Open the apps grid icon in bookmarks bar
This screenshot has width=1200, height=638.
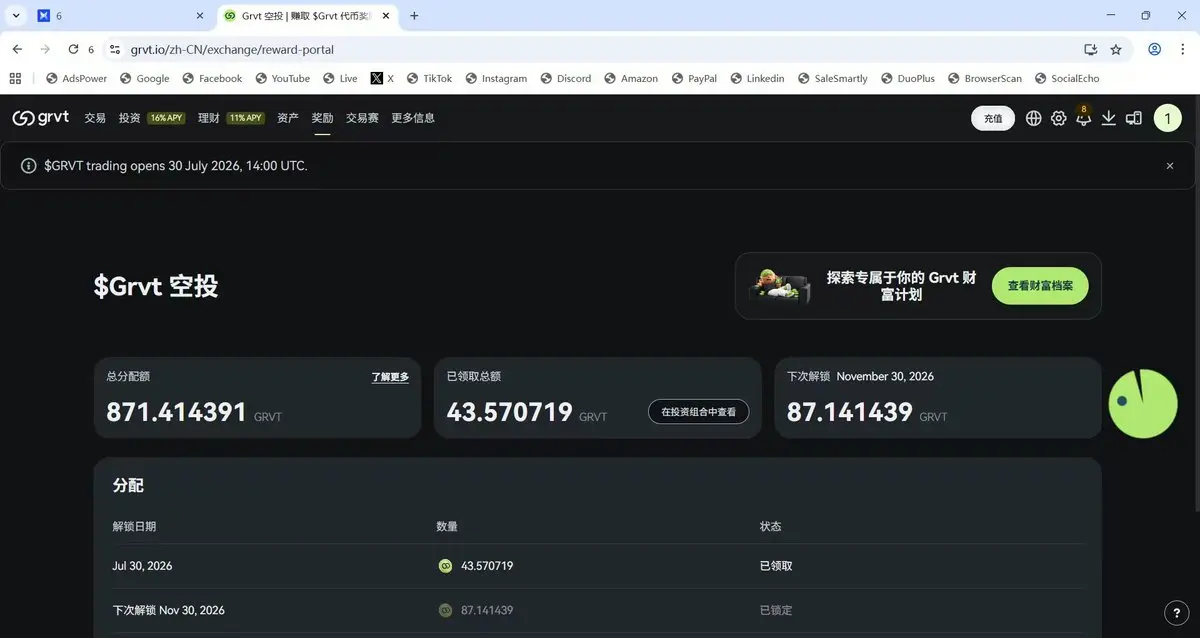click(x=15, y=78)
